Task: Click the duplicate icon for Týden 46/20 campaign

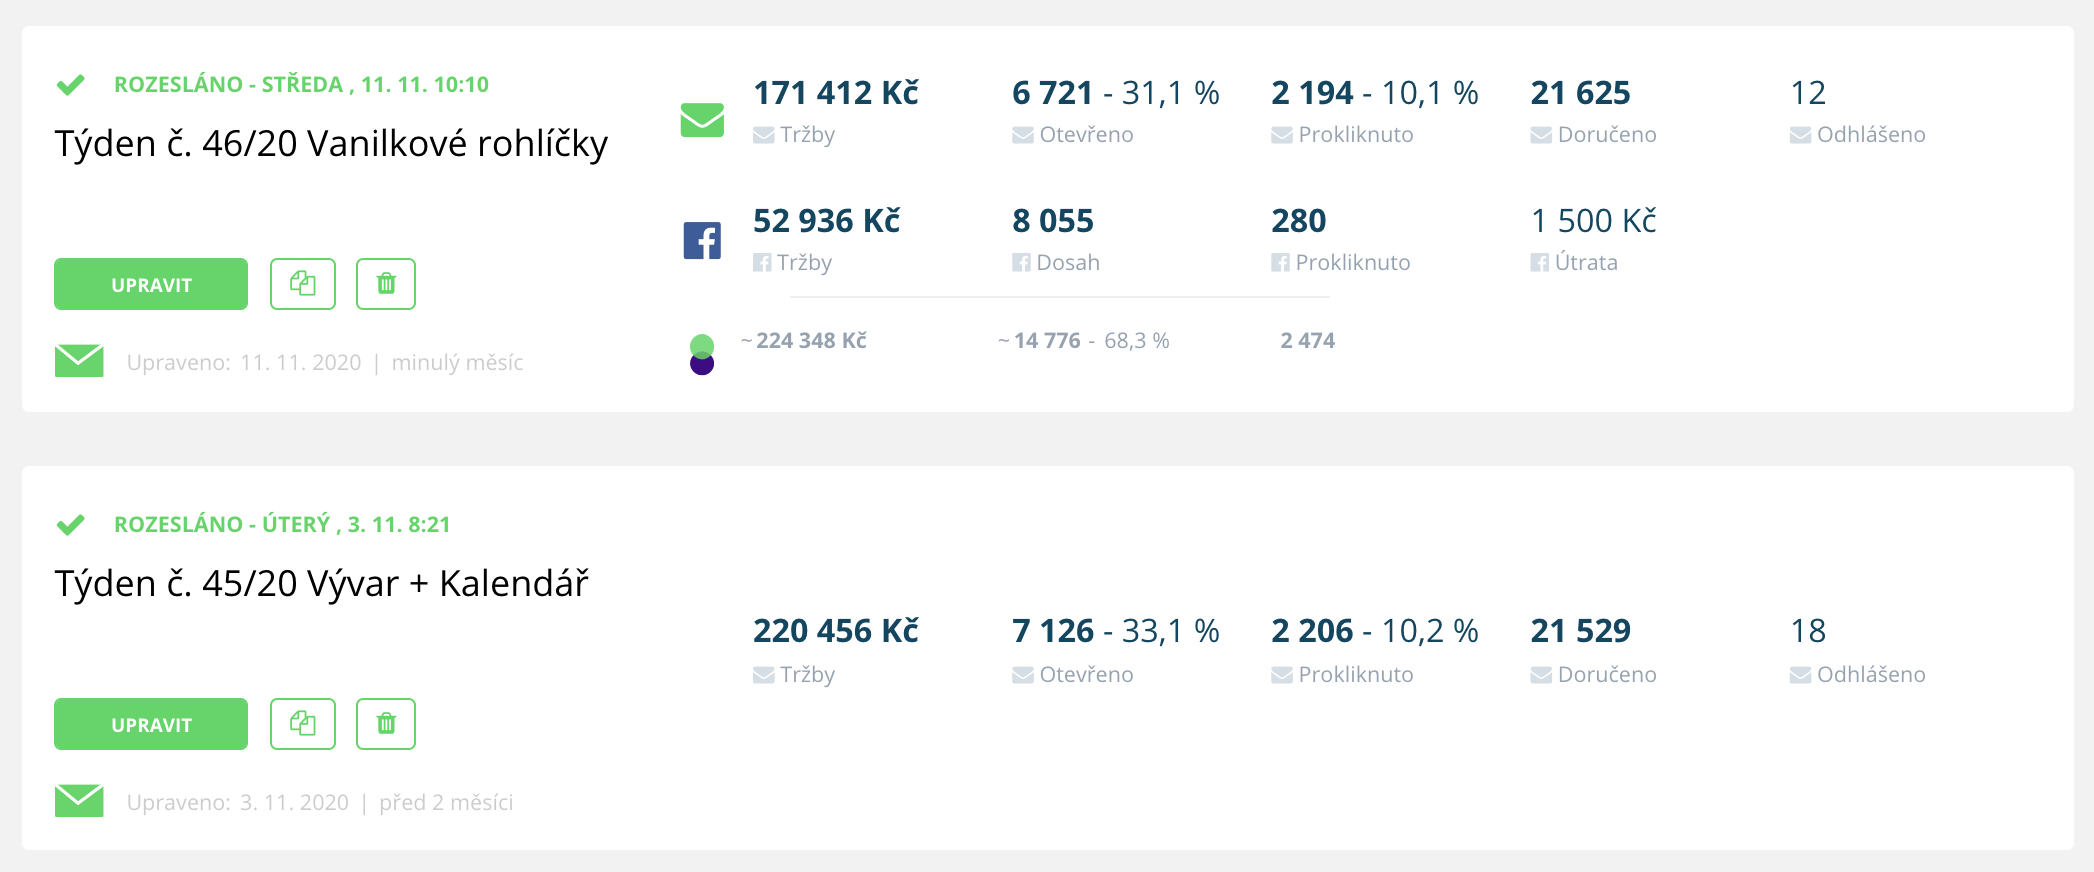Action: click(303, 284)
